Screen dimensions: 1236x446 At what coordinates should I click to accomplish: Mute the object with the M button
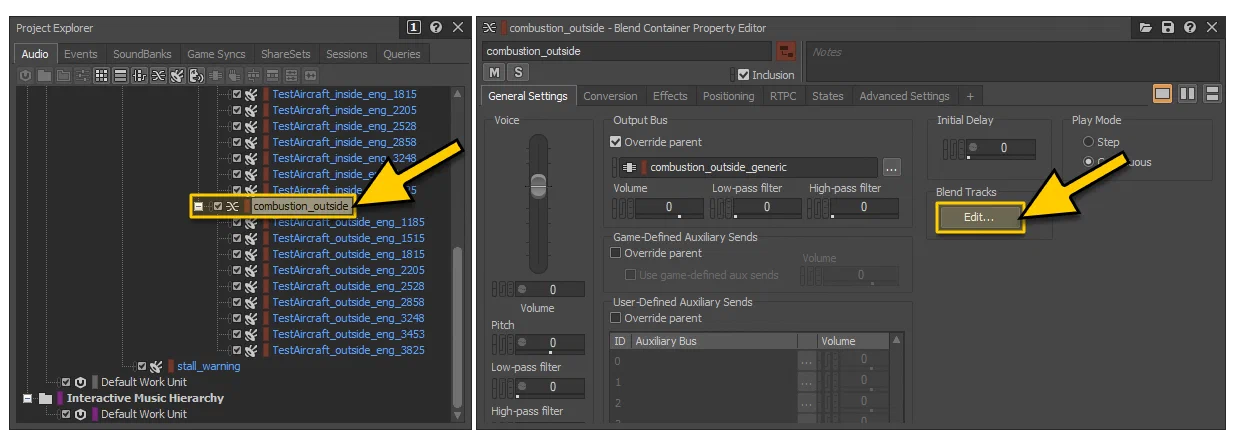coord(495,72)
